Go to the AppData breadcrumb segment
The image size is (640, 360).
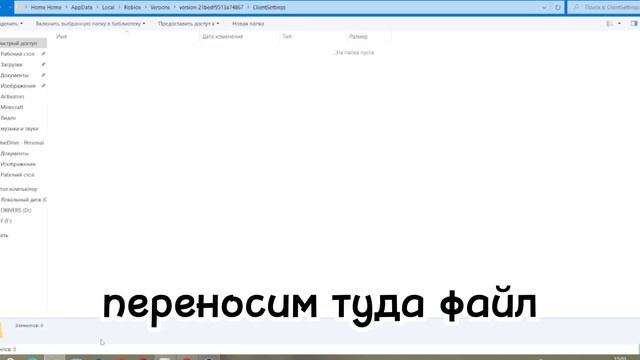click(82, 7)
